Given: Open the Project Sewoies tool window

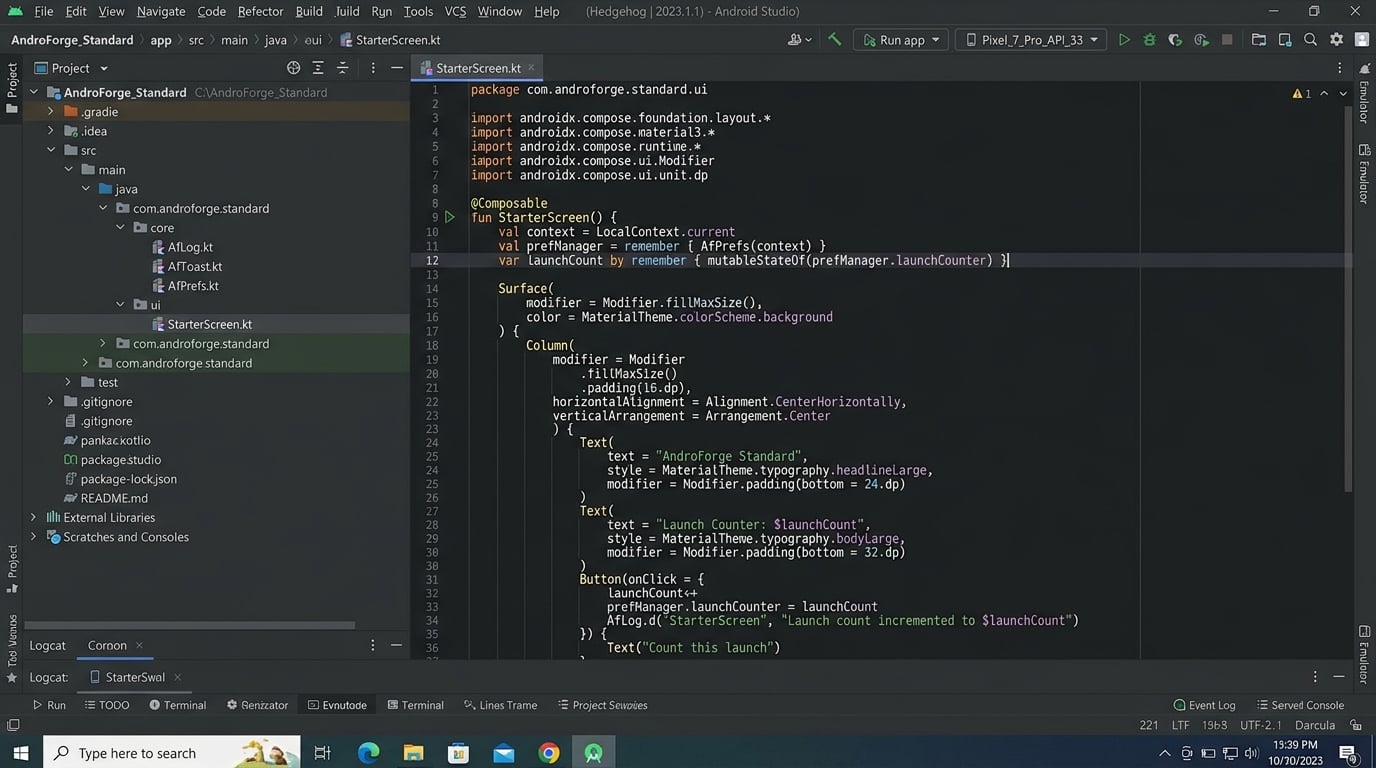Looking at the screenshot, I should pyautogui.click(x=602, y=705).
